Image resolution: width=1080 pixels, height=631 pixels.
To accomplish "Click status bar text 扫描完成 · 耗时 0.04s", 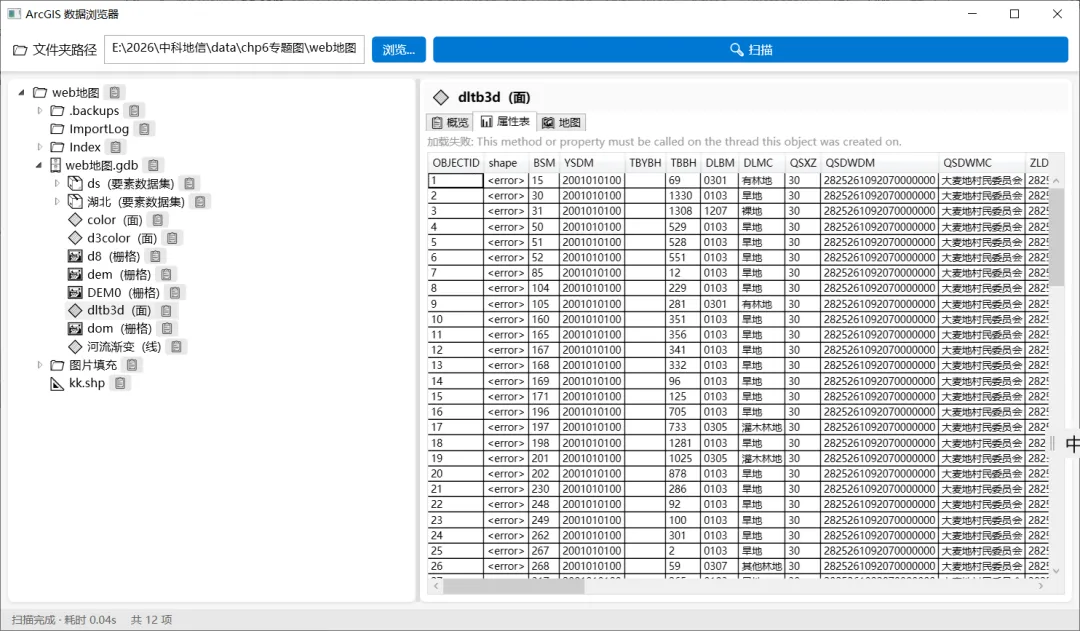I will 64,620.
